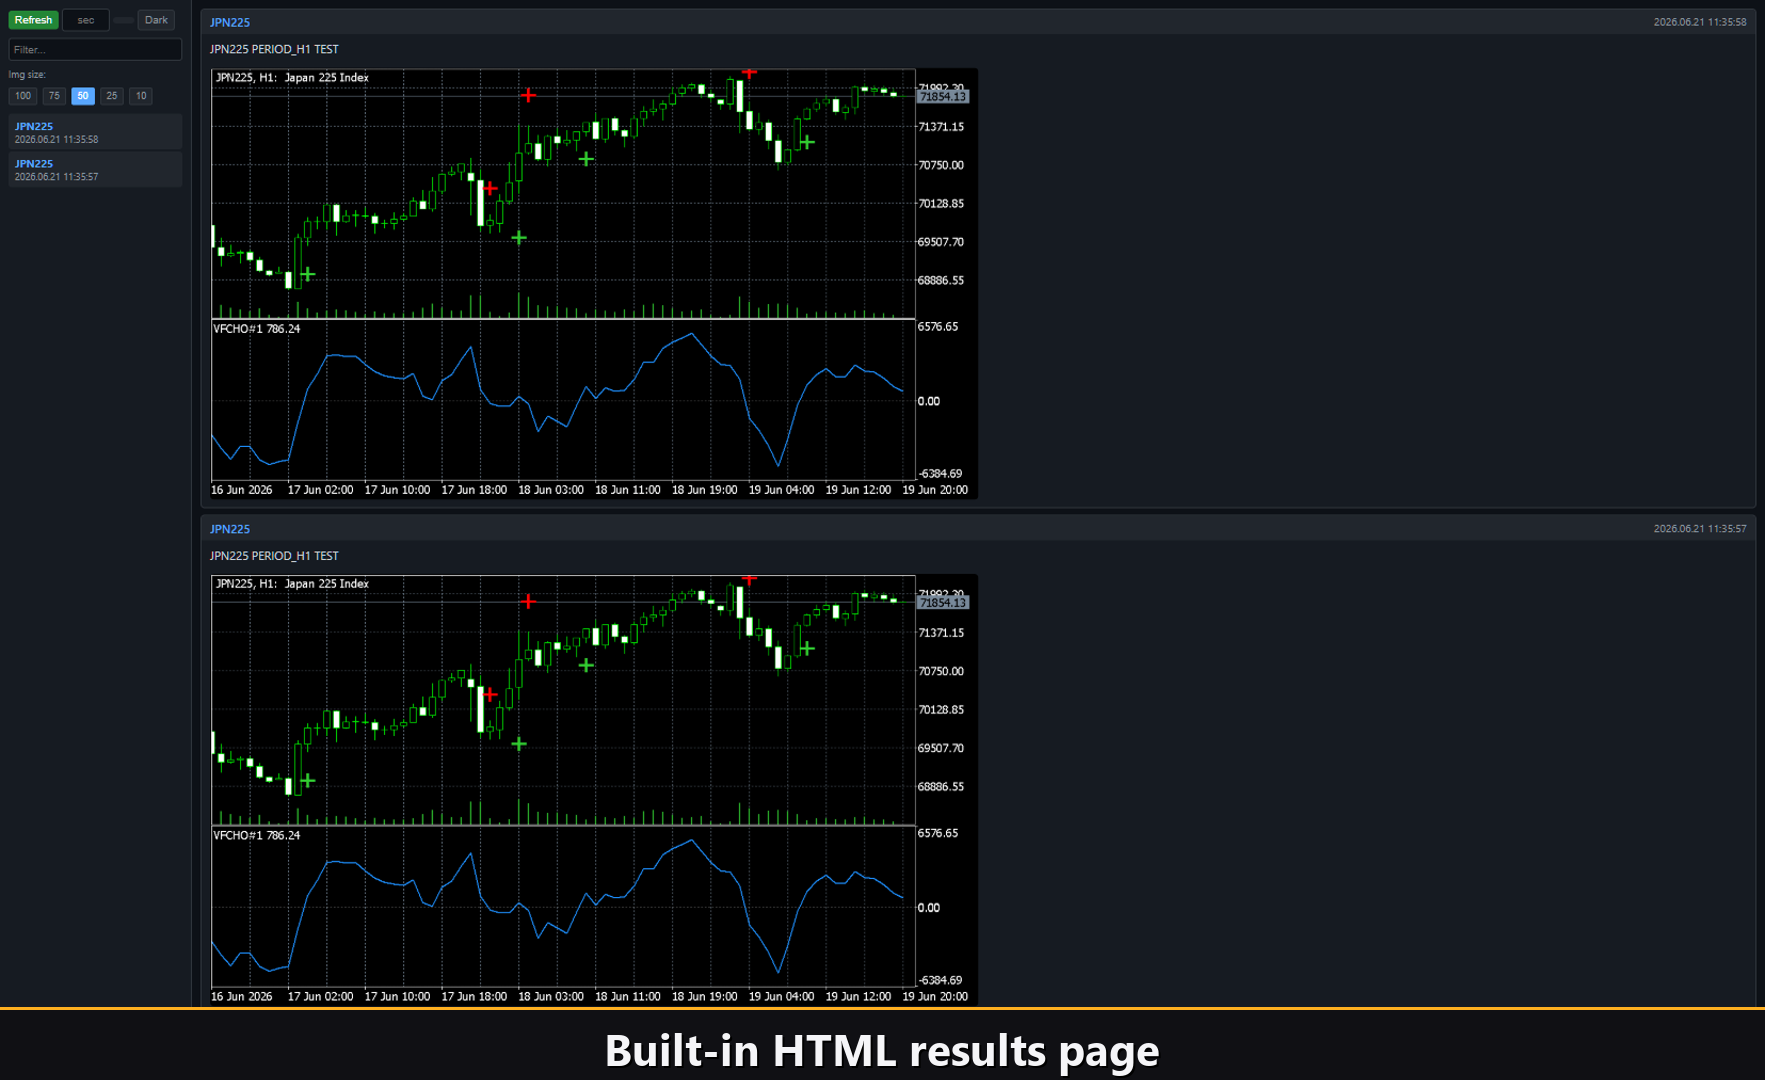This screenshot has width=1765, height=1080.
Task: Click green cross marker near 17 Jun 02:00
Action: (308, 273)
